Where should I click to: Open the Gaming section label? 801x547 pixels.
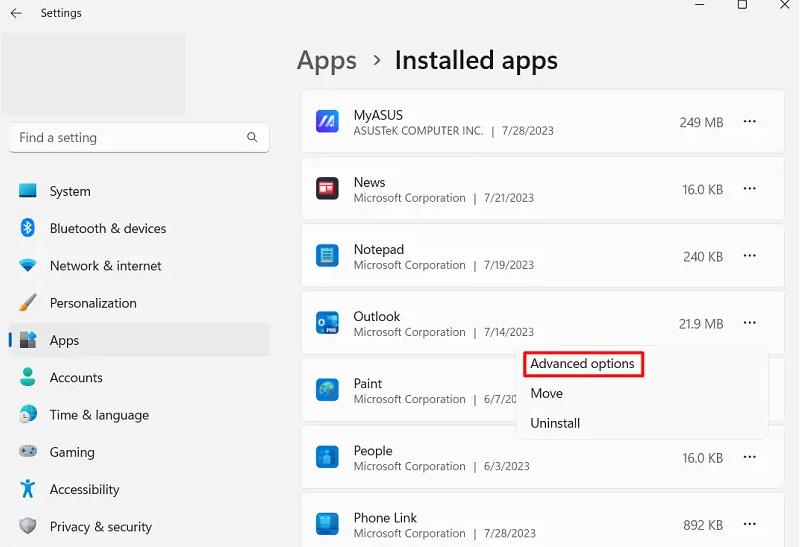[72, 452]
